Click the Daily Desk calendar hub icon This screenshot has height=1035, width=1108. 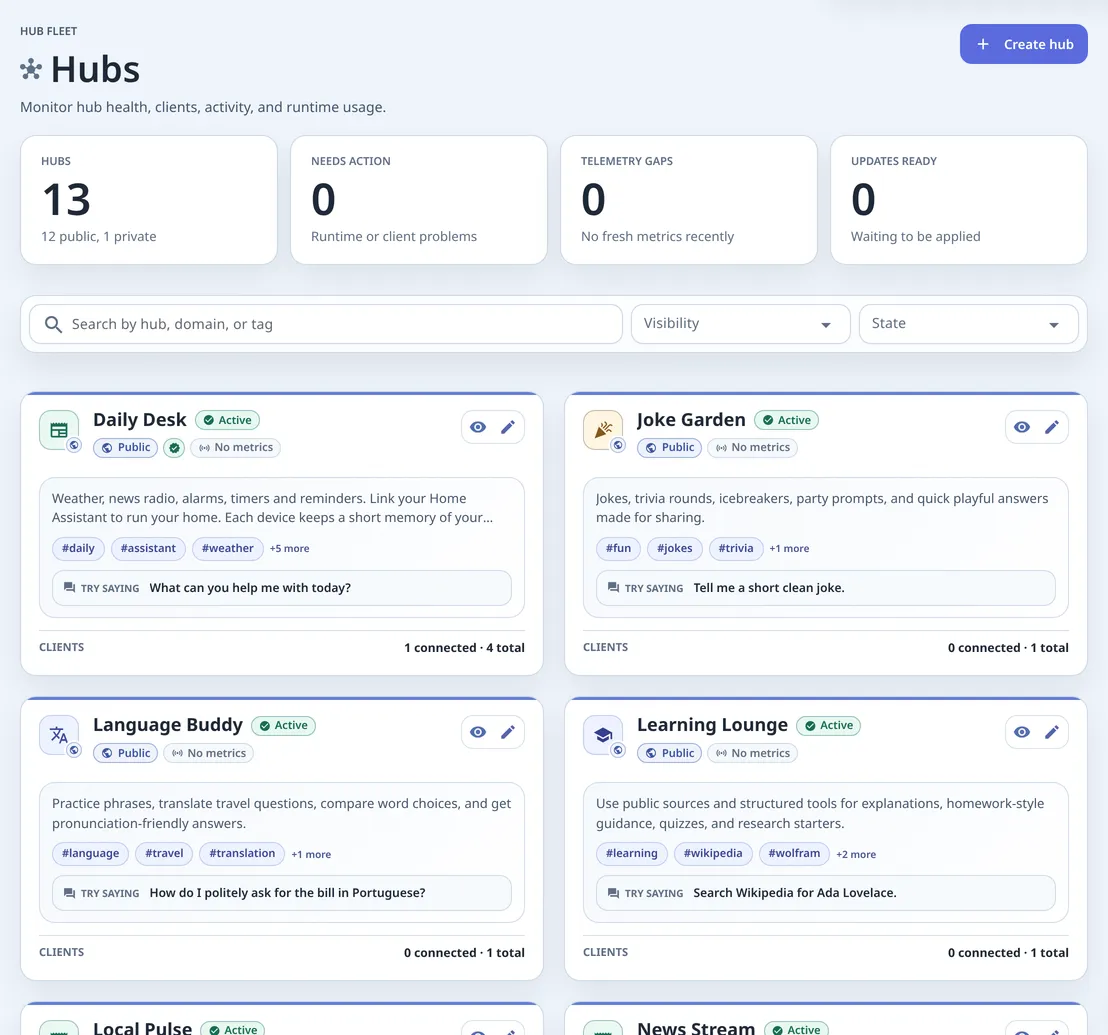point(59,430)
